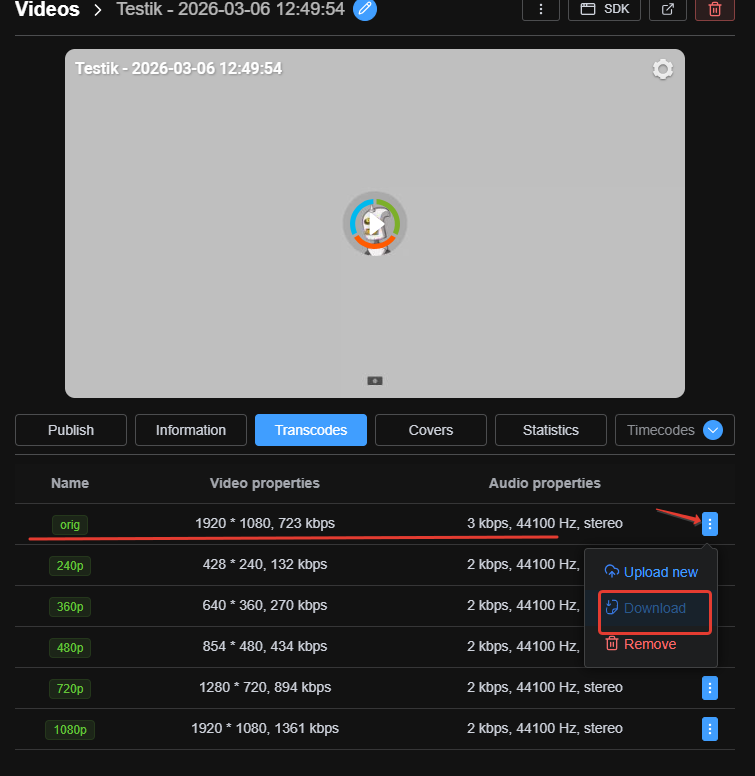
Task: Click the Audio properties column header
Action: pyautogui.click(x=545, y=483)
